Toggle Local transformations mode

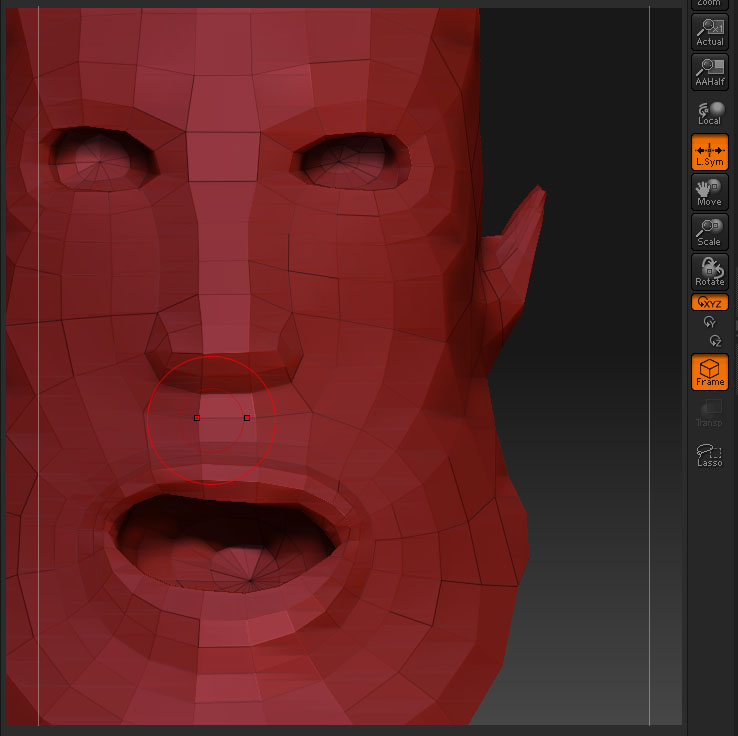(x=710, y=112)
